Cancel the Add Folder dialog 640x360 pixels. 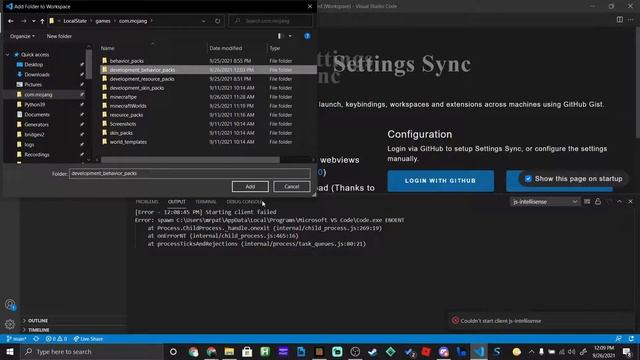pos(292,187)
